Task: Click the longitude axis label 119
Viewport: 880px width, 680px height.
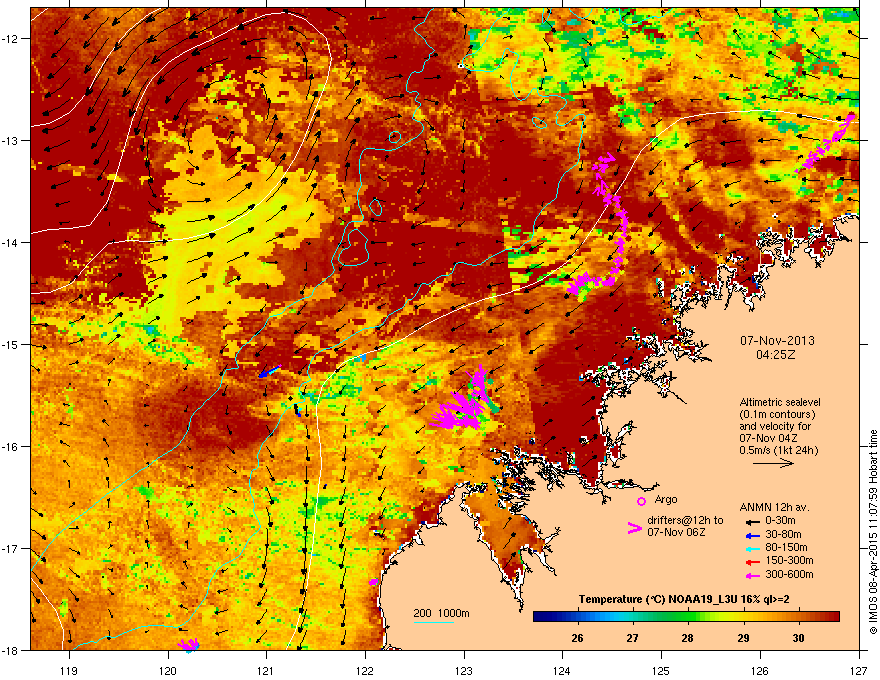Action: 69,670
